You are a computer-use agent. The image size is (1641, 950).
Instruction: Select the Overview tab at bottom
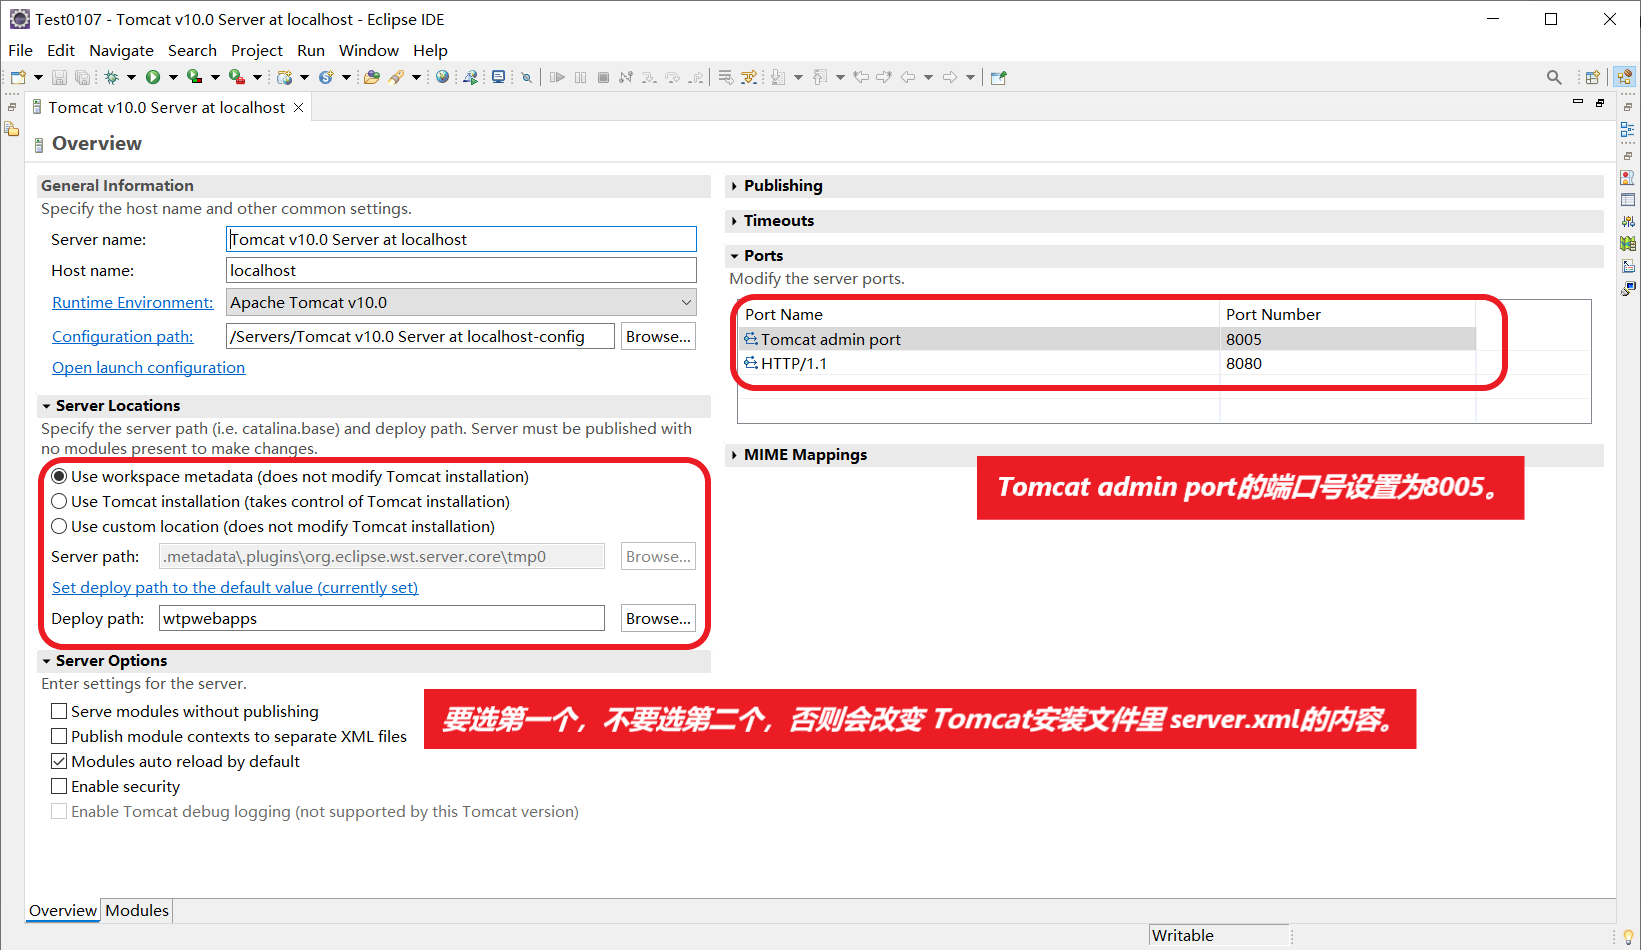(x=63, y=910)
